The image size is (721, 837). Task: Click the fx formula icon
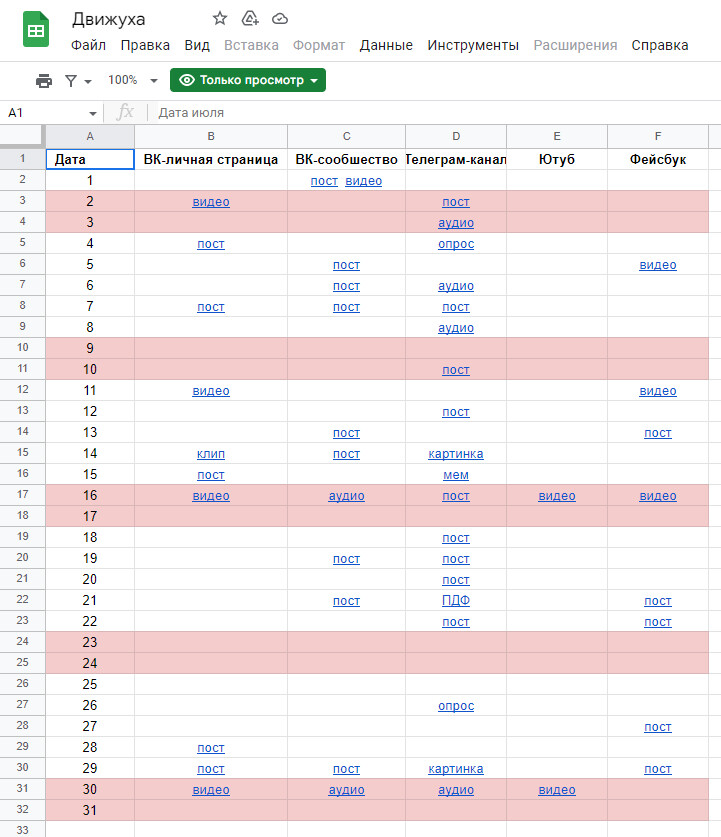coord(125,112)
